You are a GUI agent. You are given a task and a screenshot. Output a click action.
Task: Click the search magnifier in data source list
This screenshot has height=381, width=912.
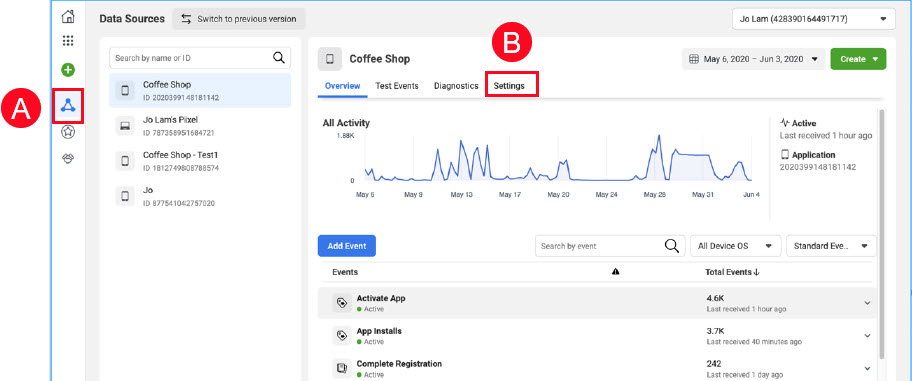point(279,58)
